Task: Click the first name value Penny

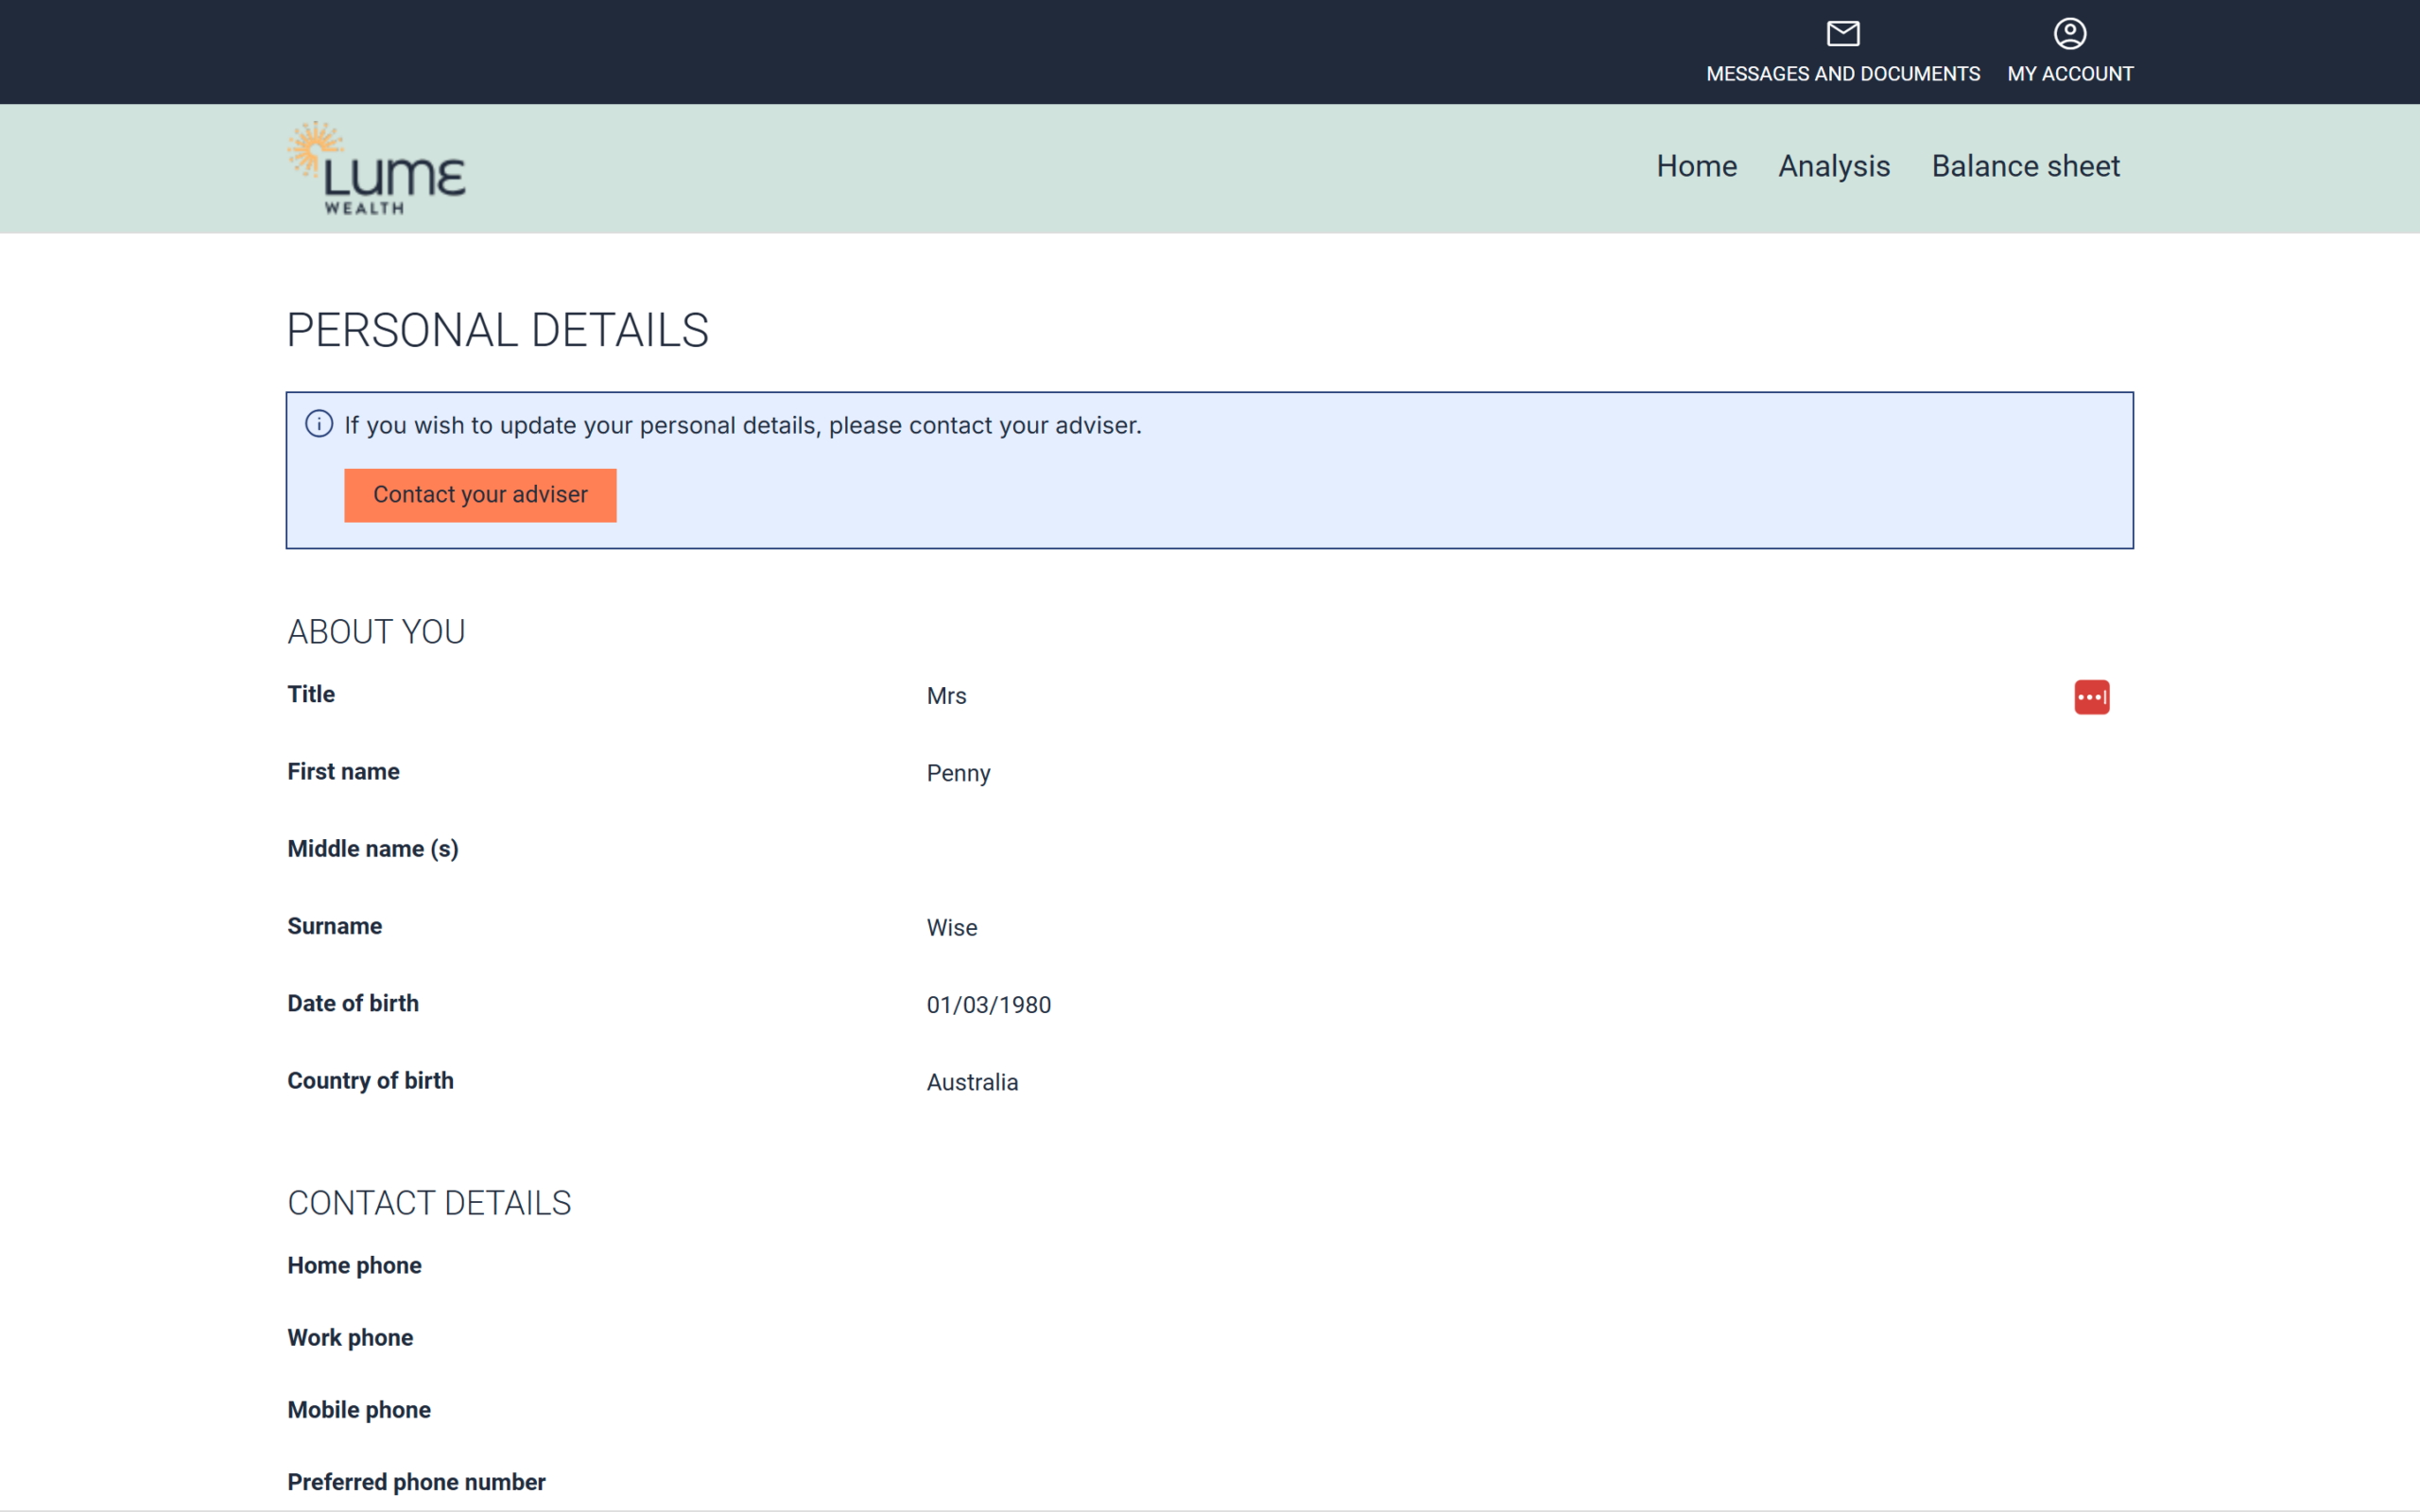Action: tap(958, 773)
